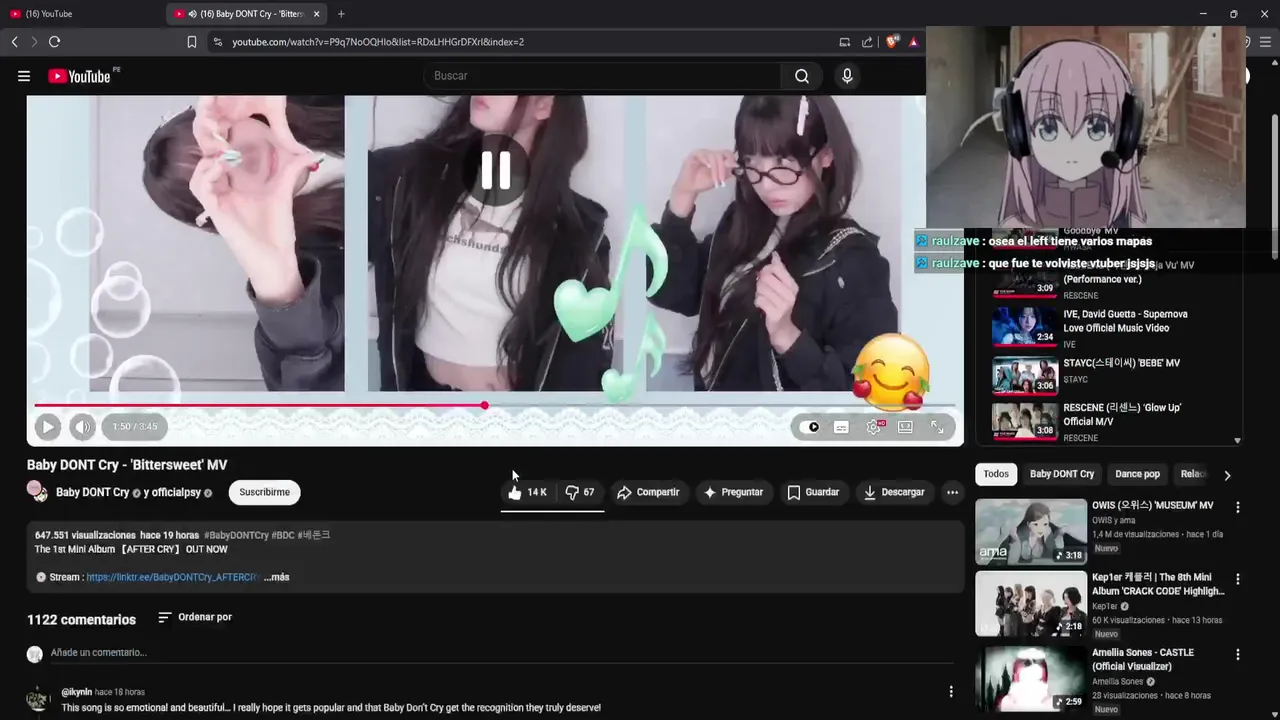Open the Kep1er CRACK CODE Highlight thumbnail
The height and width of the screenshot is (720, 1280).
point(1031,604)
